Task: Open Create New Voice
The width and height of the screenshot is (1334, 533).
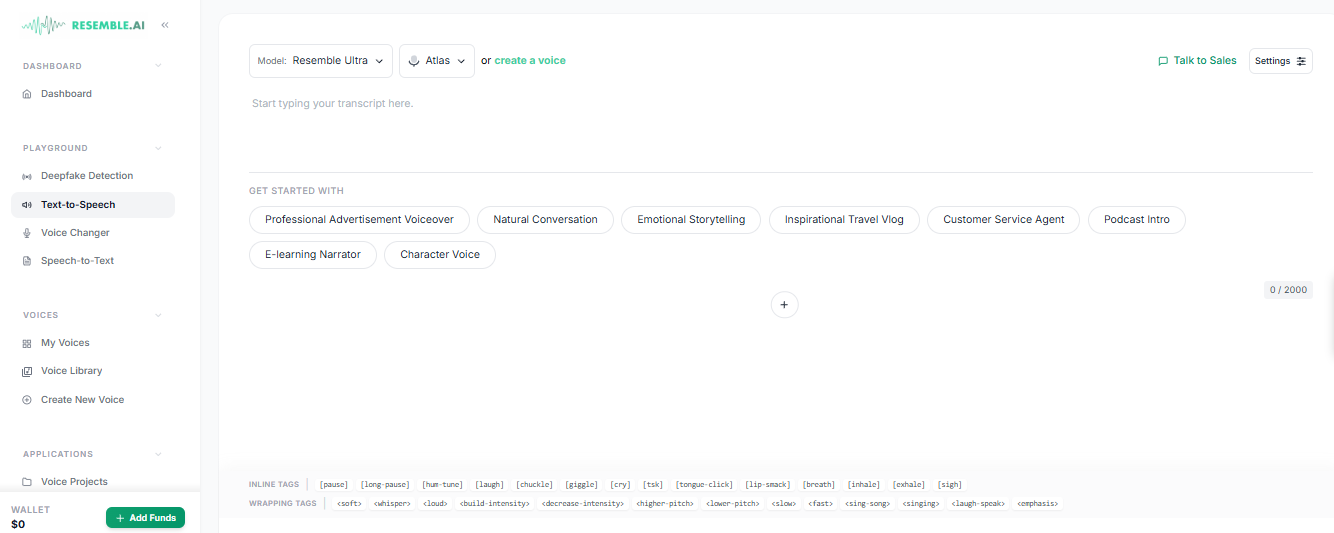Action: coord(82,400)
